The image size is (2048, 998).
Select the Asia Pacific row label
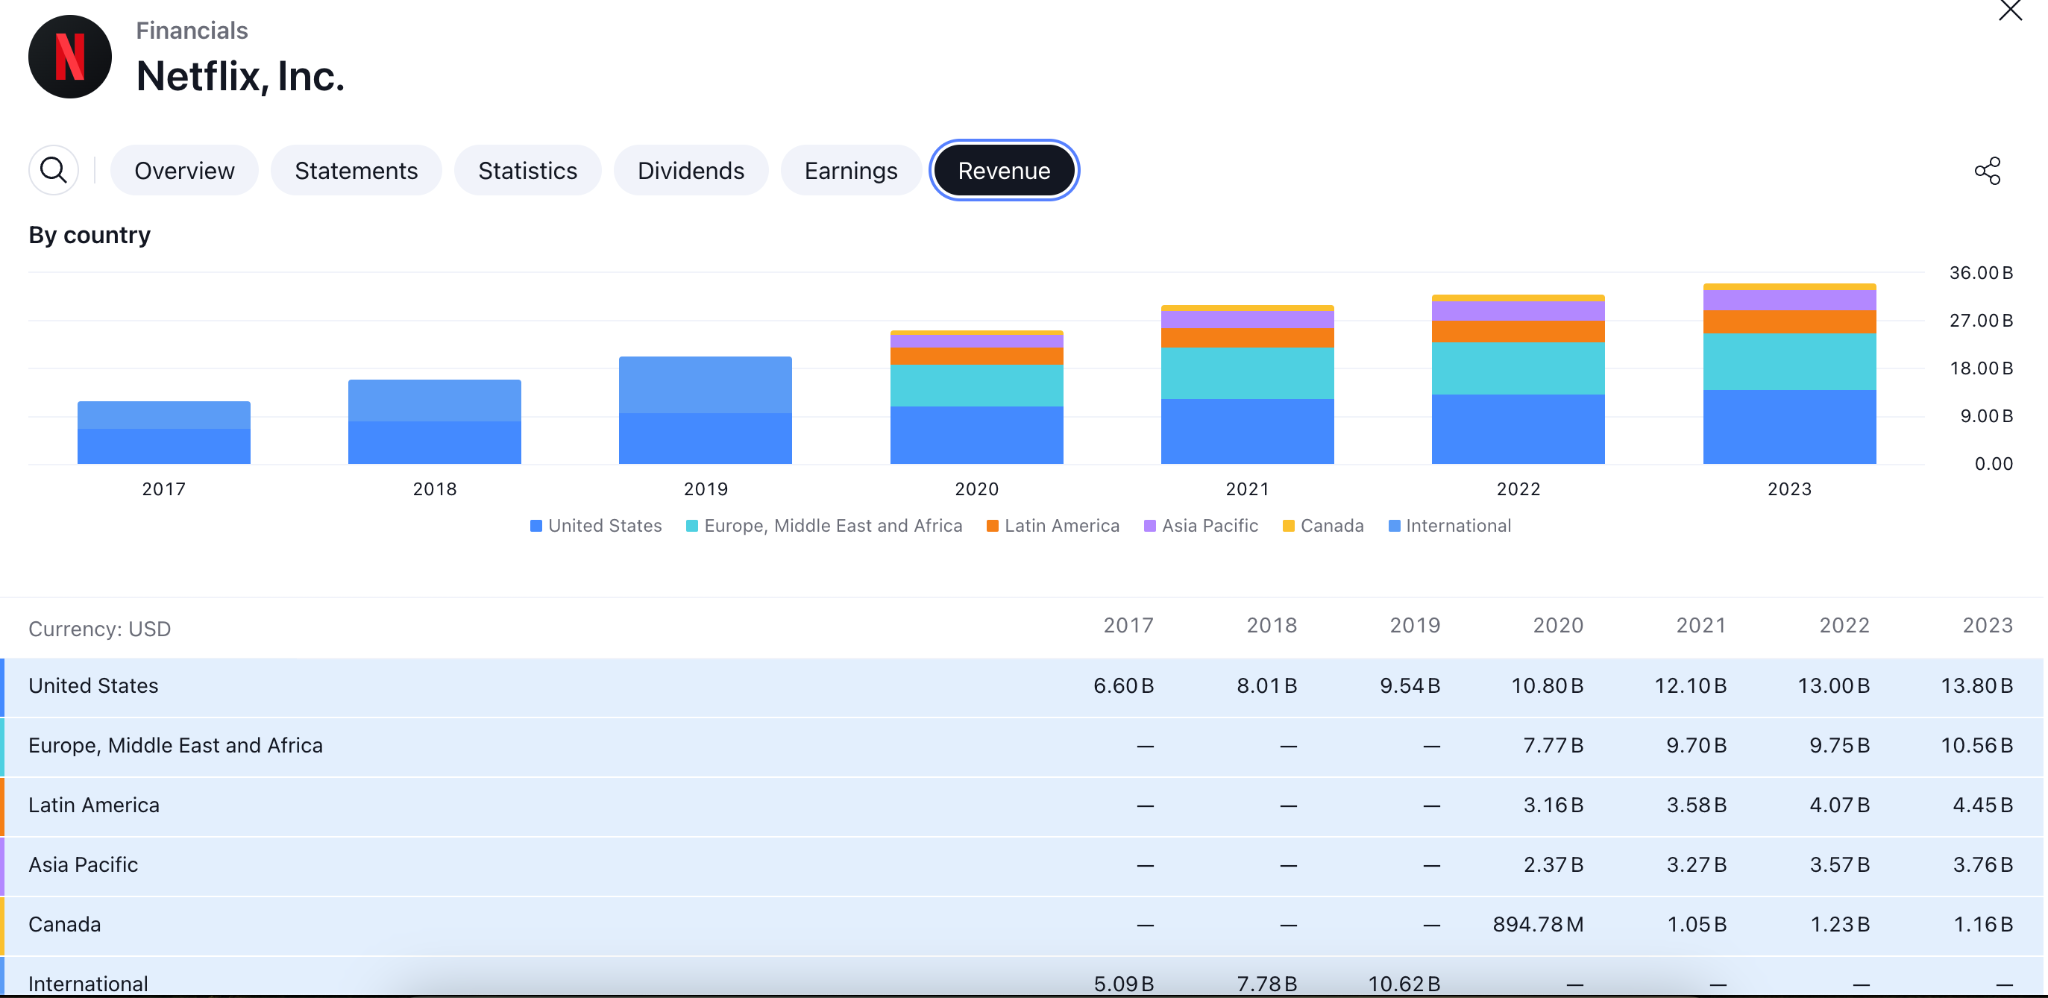point(83,865)
